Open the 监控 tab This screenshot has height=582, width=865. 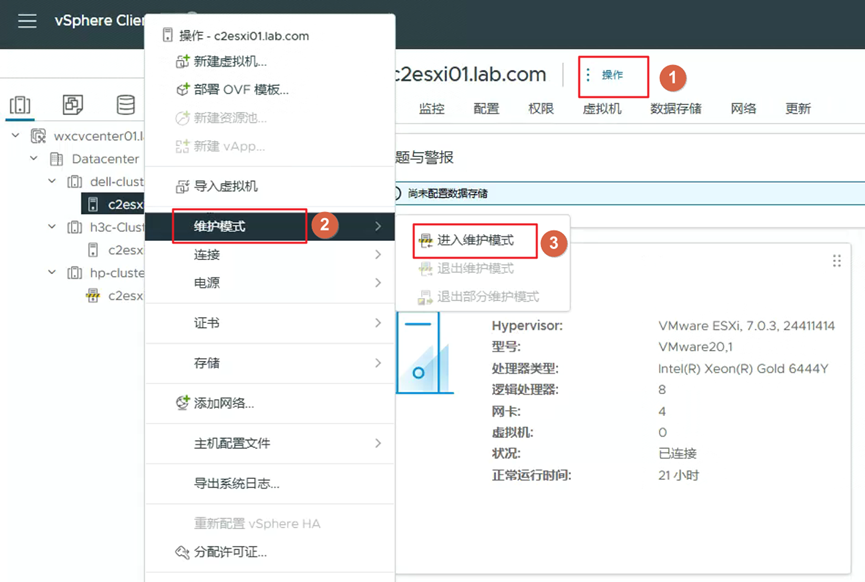431,109
